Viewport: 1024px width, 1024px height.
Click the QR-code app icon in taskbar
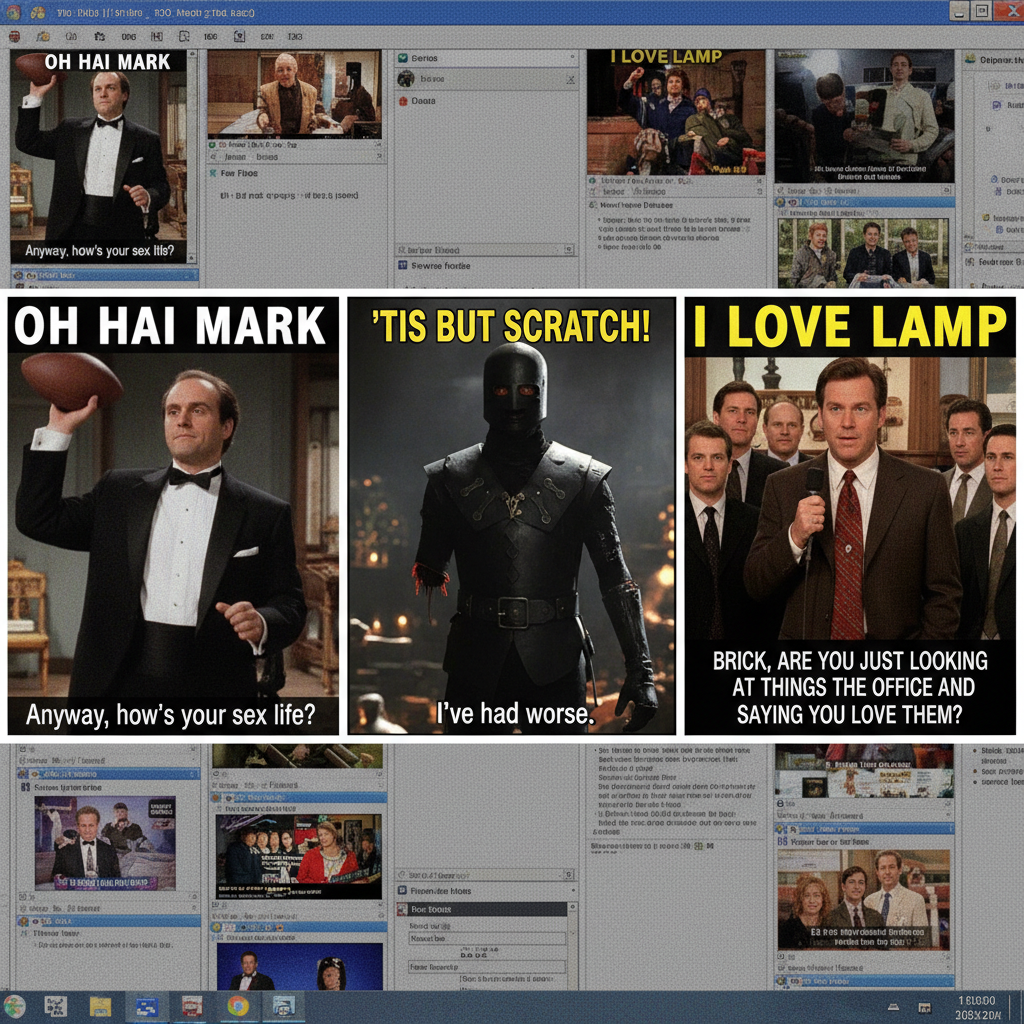pos(55,1006)
